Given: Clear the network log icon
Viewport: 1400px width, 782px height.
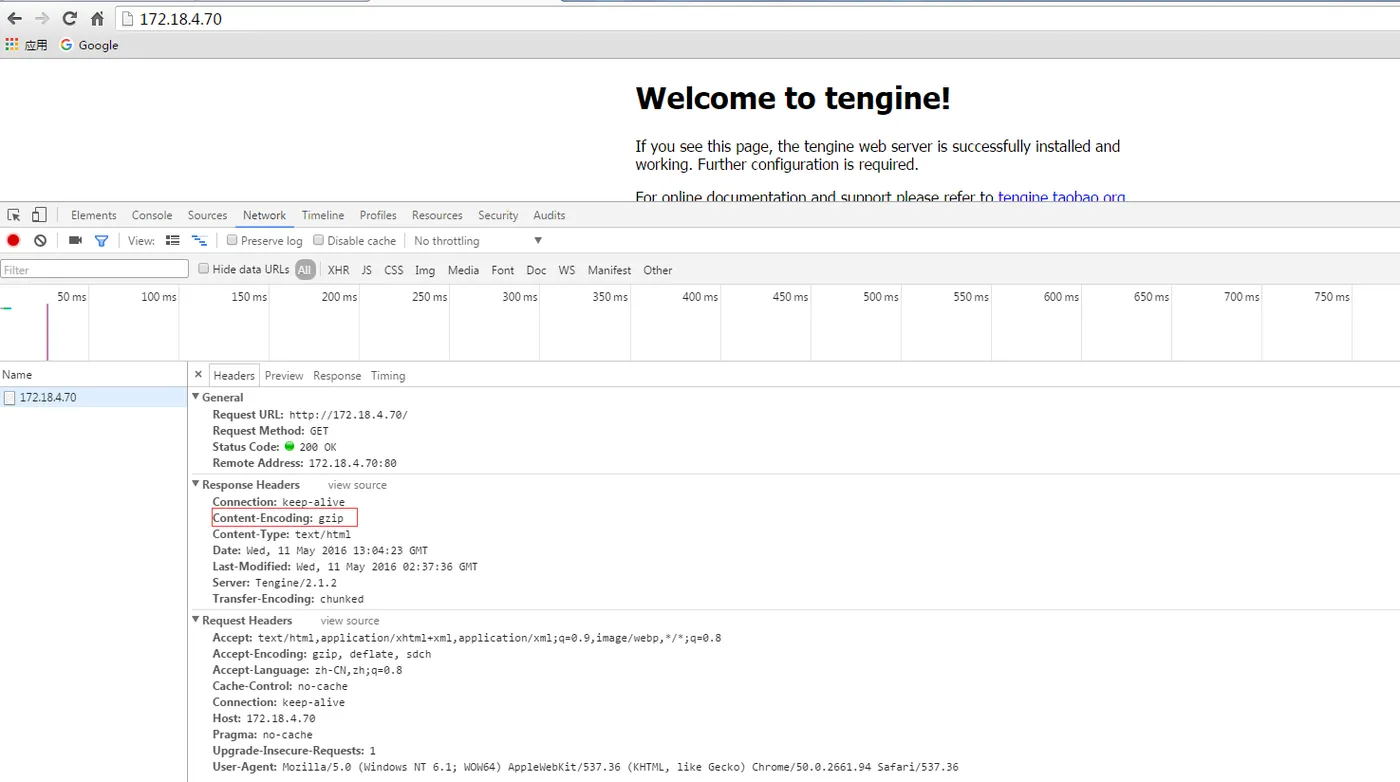Looking at the screenshot, I should click(x=40, y=241).
